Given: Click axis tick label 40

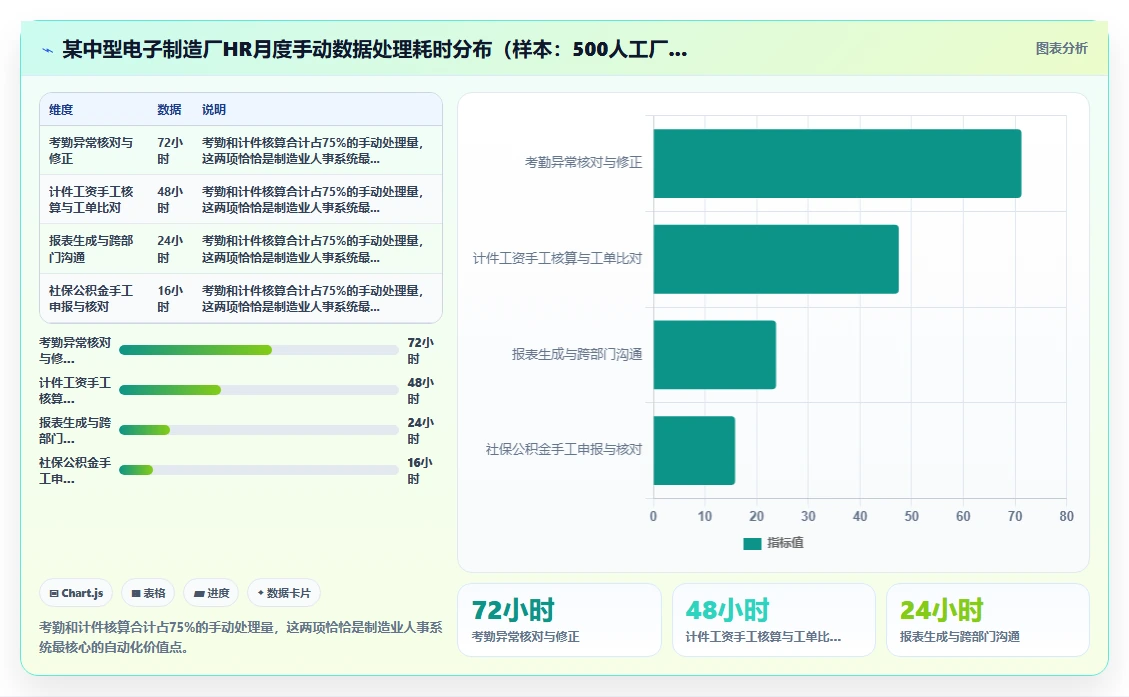Looking at the screenshot, I should click(x=860, y=516).
